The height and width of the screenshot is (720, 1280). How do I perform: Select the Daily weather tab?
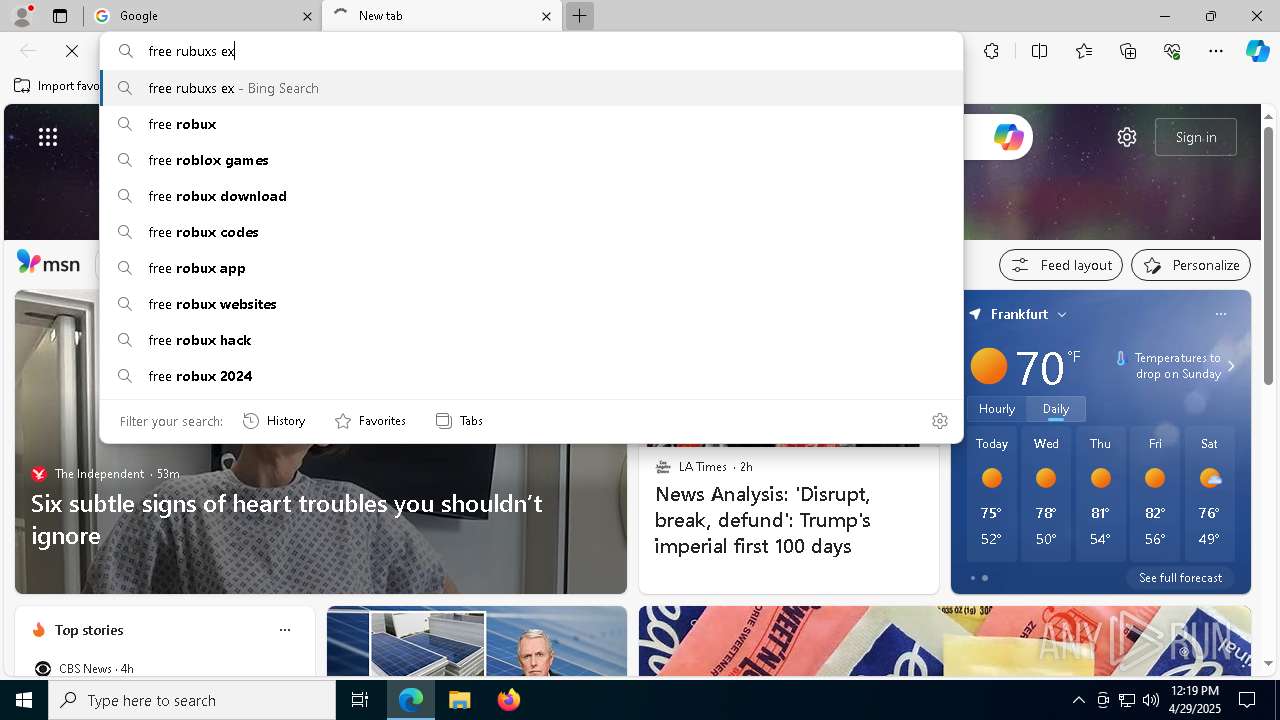tap(1056, 408)
